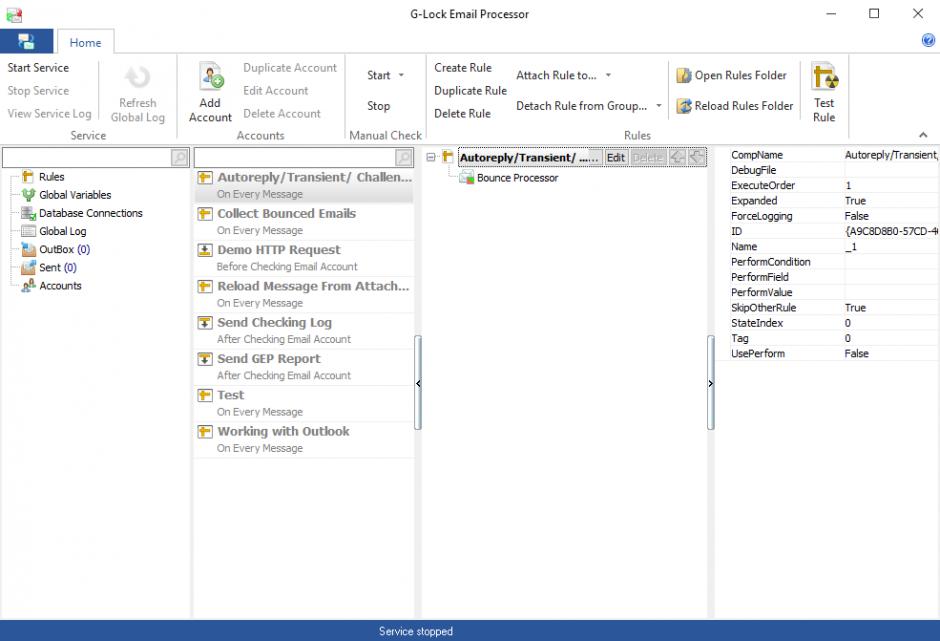Select Accounts icon in tree
Image resolution: width=940 pixels, height=641 pixels.
(x=28, y=285)
